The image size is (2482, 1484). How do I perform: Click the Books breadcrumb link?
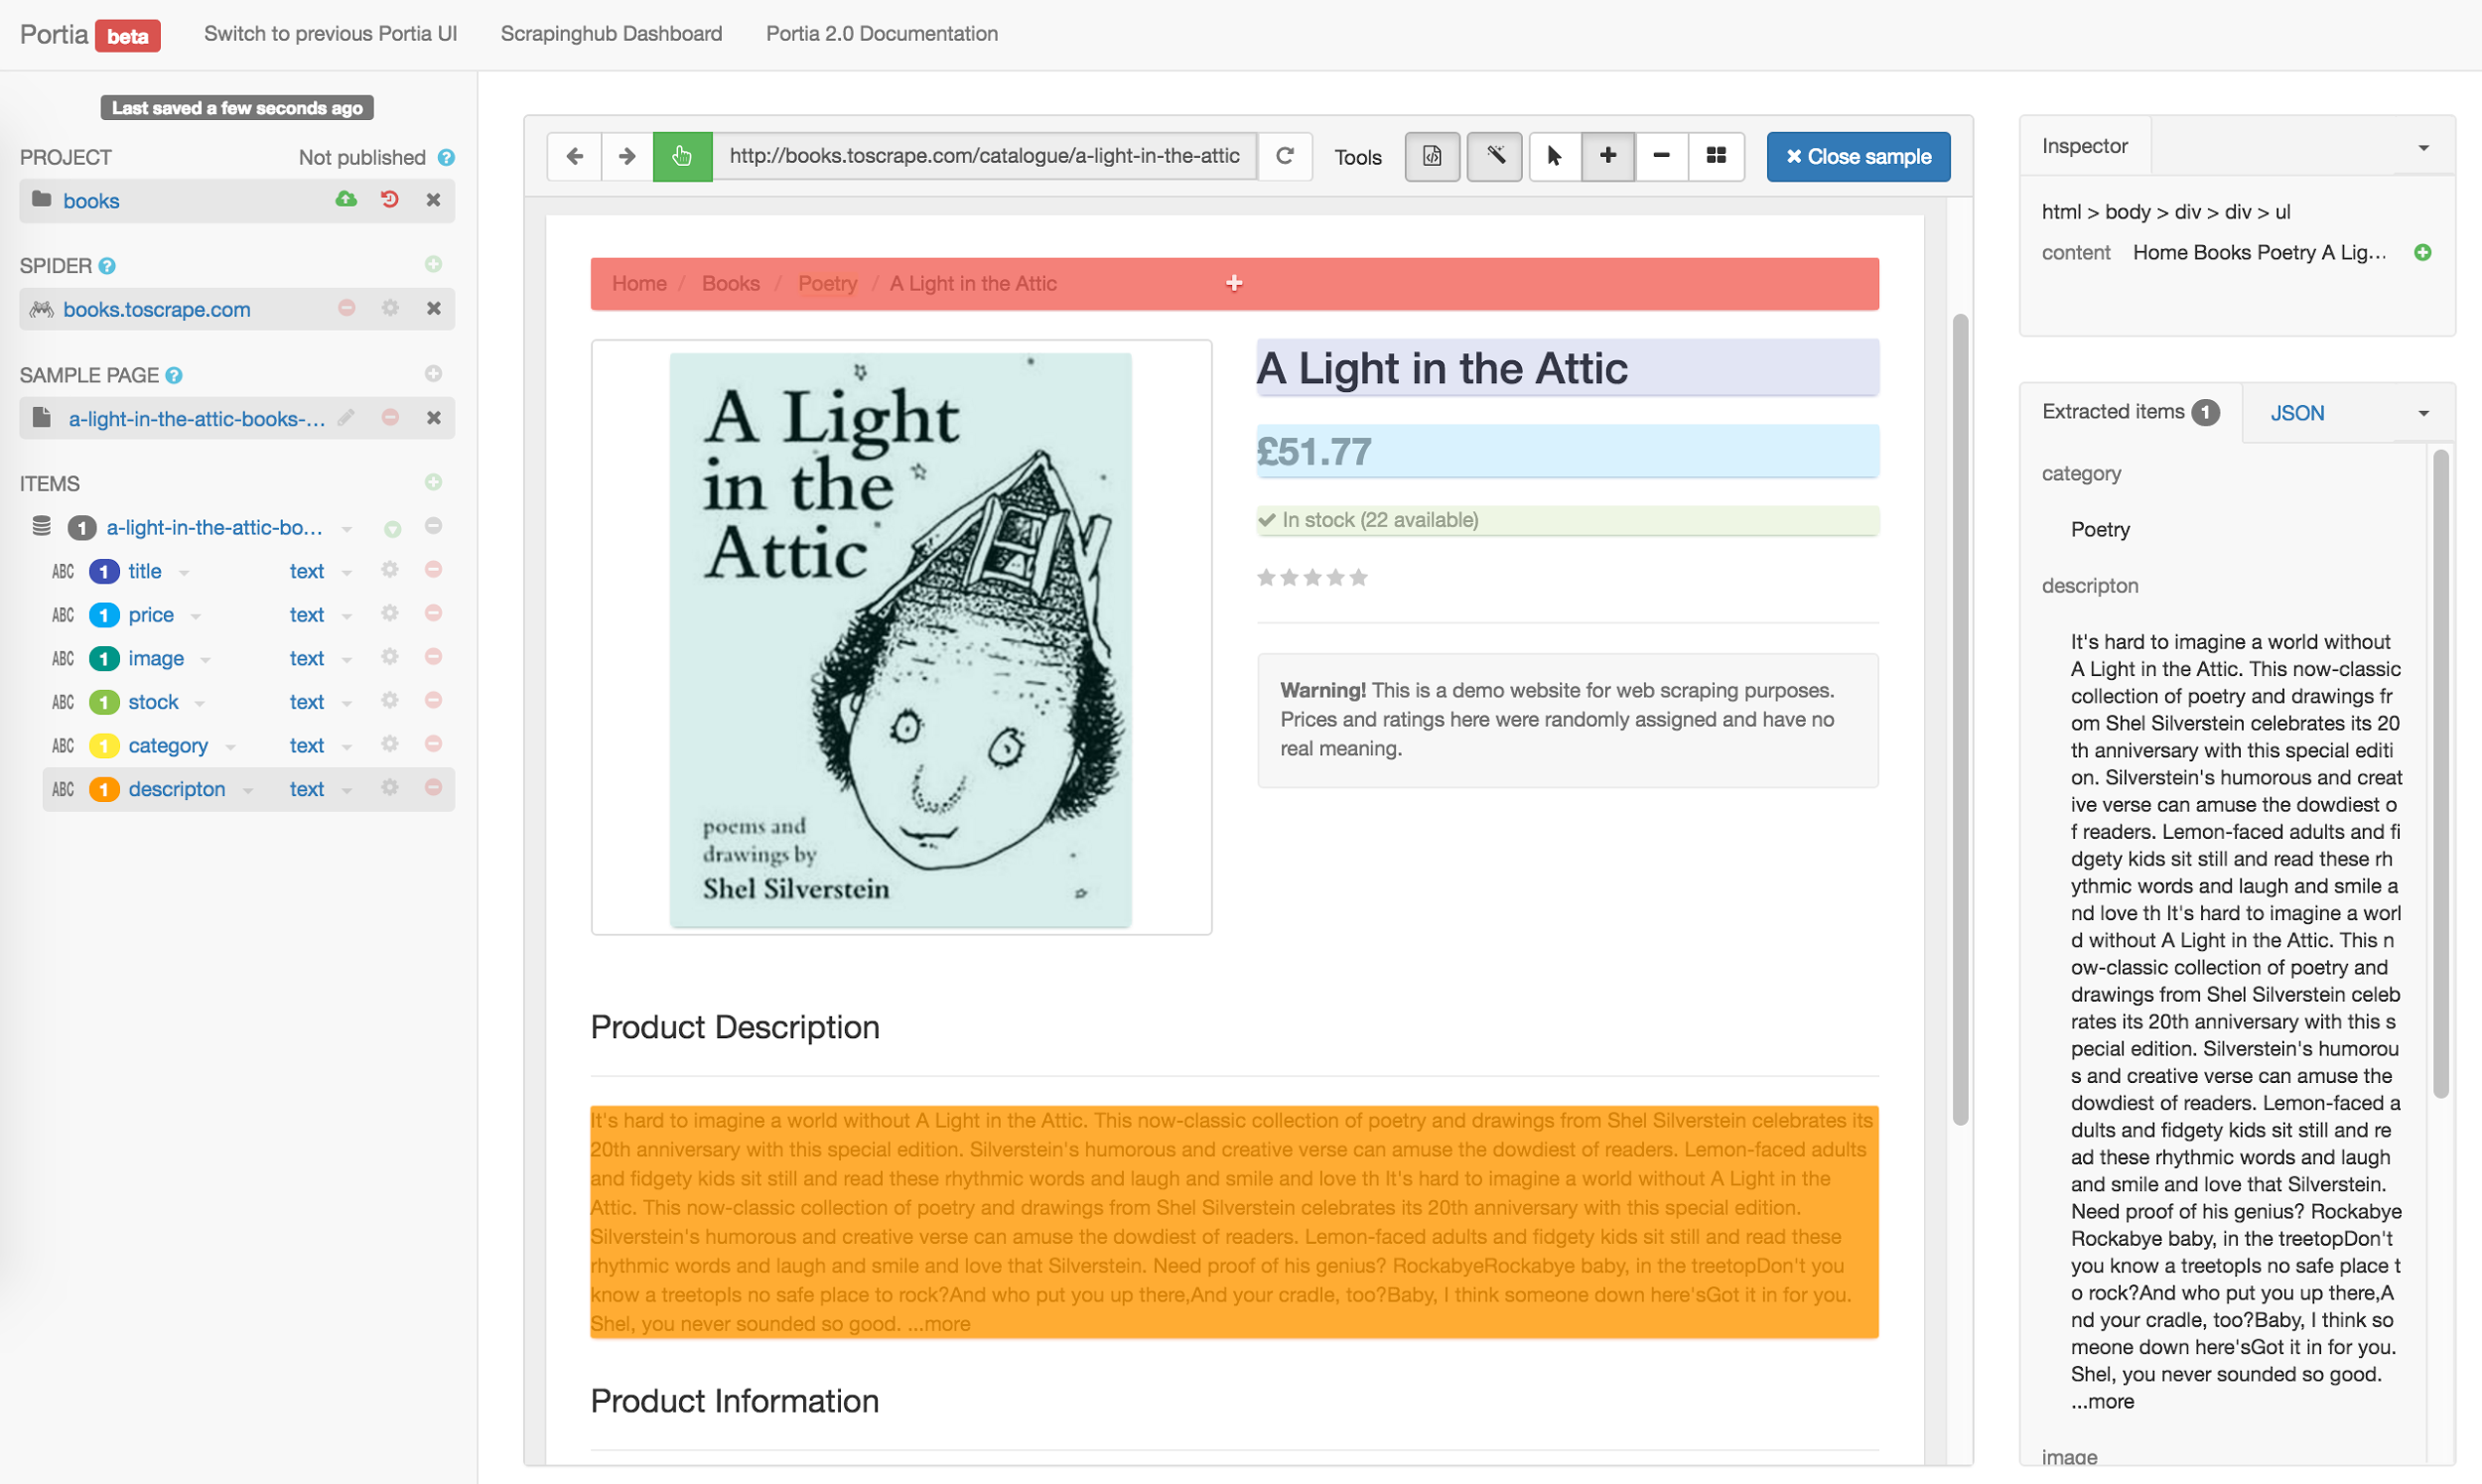tap(730, 283)
